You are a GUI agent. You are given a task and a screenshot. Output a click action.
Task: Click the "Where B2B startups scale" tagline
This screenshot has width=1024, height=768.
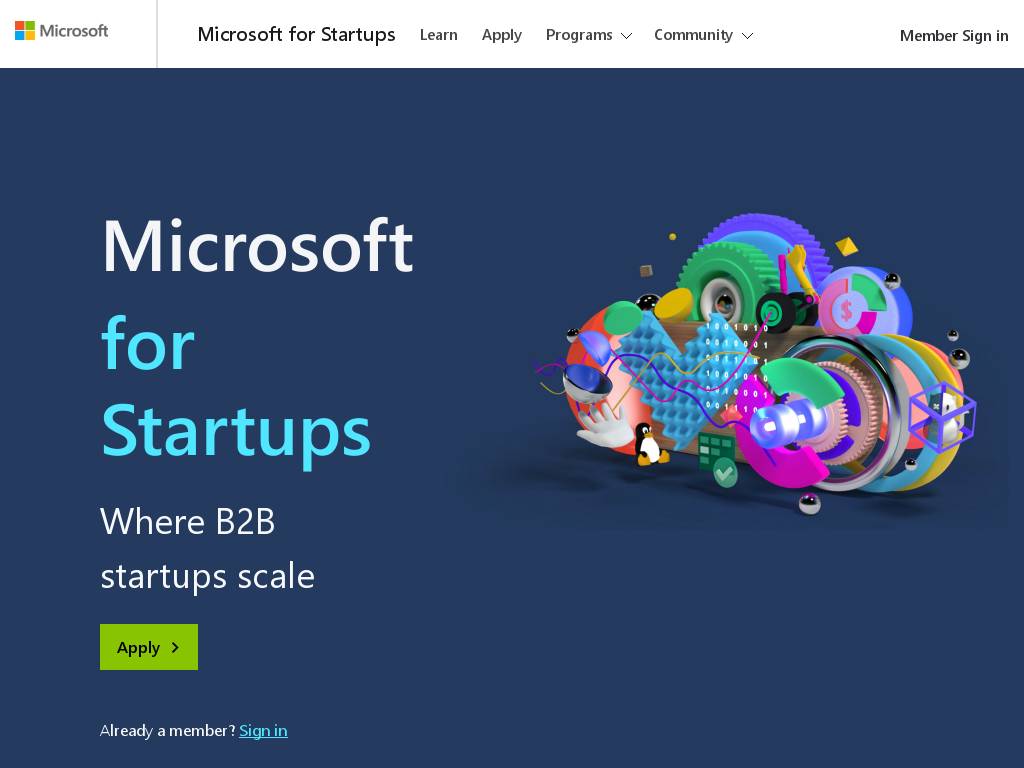tap(207, 548)
